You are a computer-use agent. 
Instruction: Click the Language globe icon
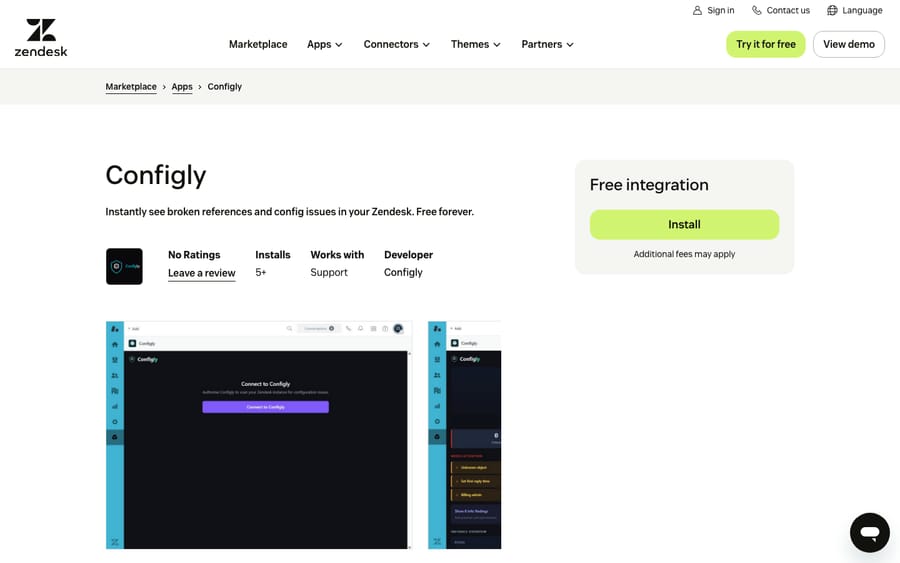coord(832,10)
